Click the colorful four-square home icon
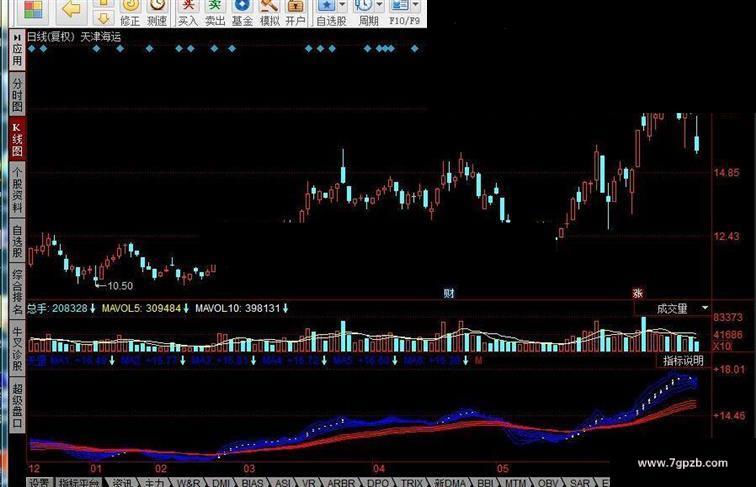This screenshot has height=487, width=756. pyautogui.click(x=33, y=10)
